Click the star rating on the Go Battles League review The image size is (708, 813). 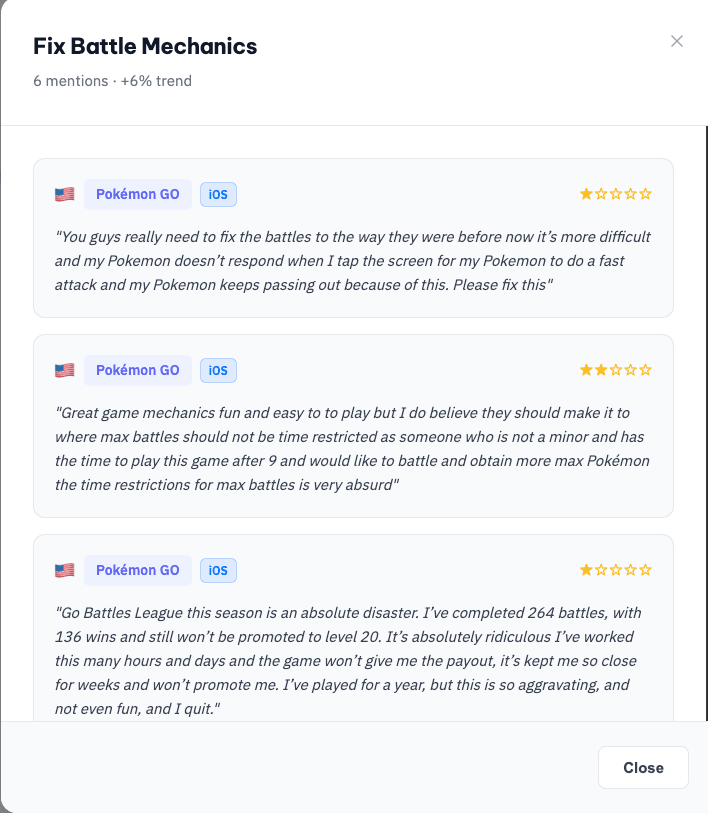[616, 570]
